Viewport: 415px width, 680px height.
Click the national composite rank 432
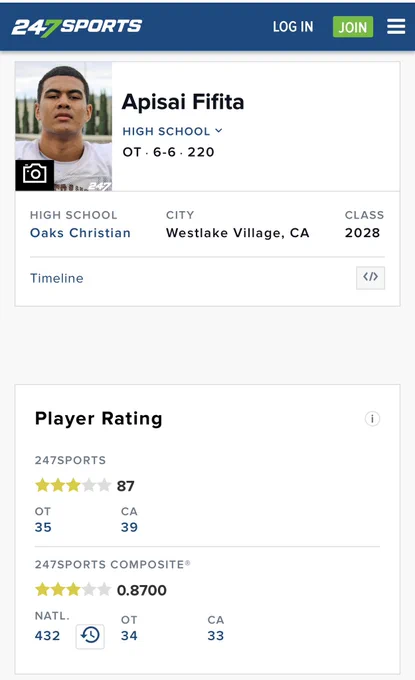click(x=47, y=636)
